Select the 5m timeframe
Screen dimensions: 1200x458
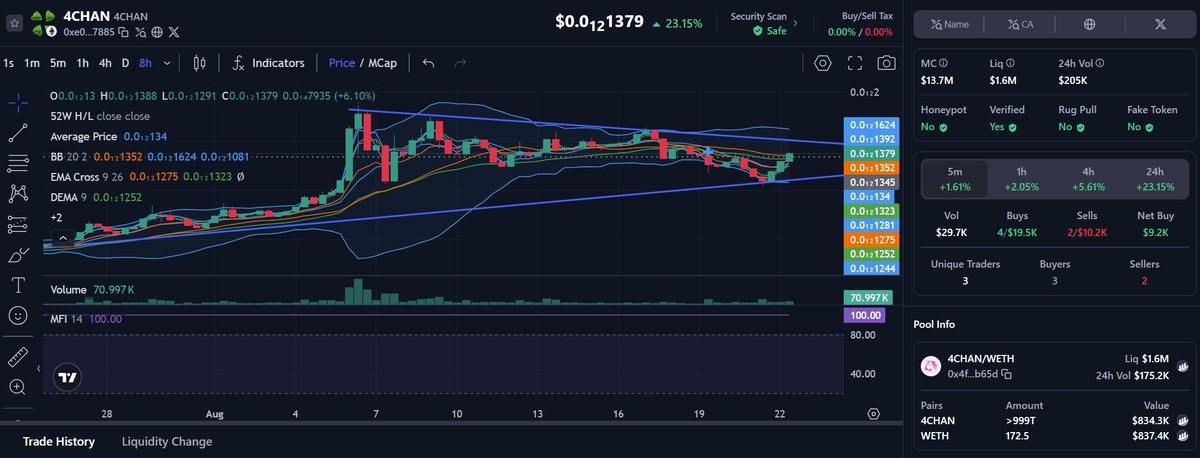pyautogui.click(x=58, y=63)
